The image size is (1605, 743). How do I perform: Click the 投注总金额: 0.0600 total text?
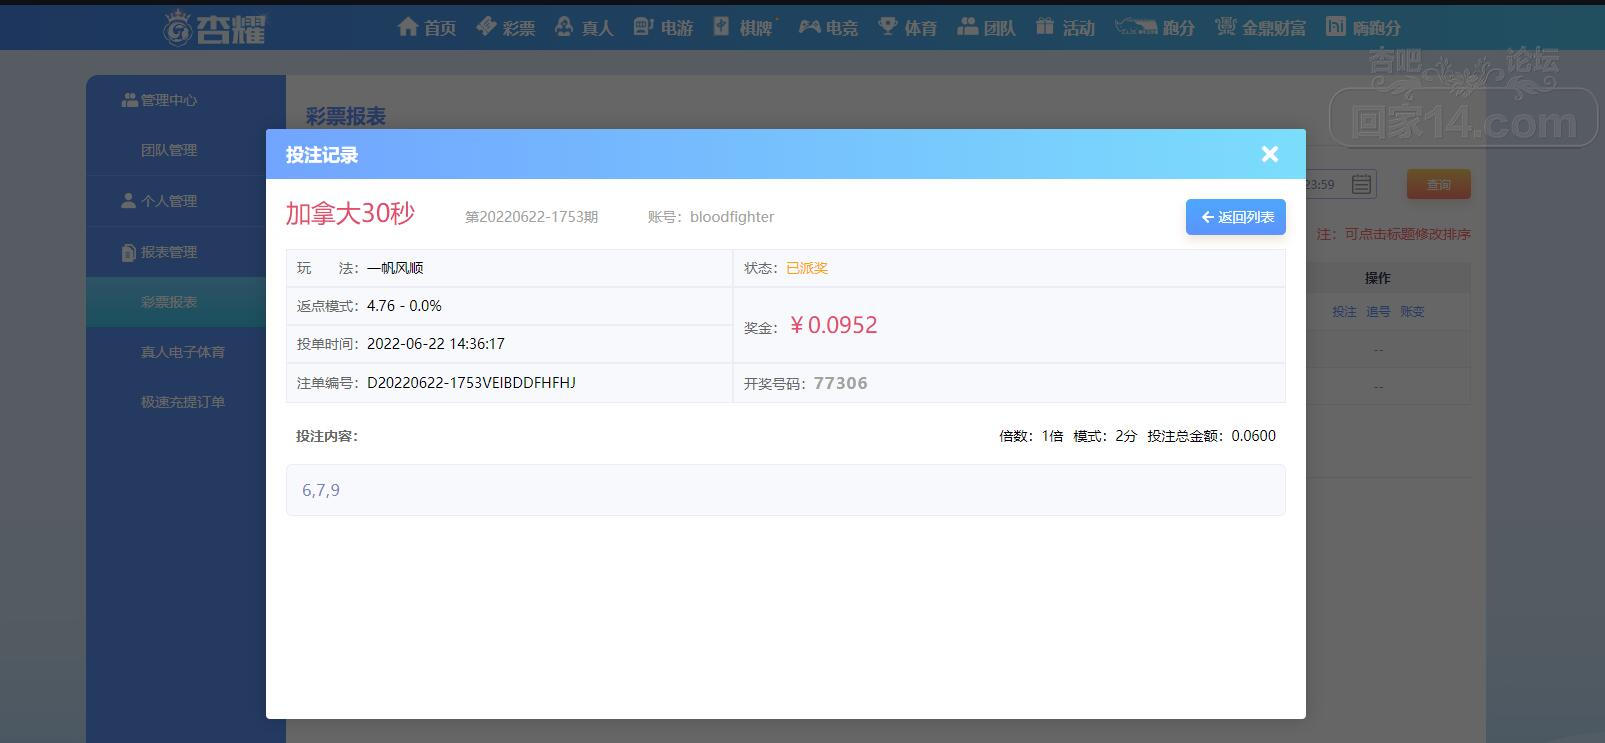pos(1212,436)
